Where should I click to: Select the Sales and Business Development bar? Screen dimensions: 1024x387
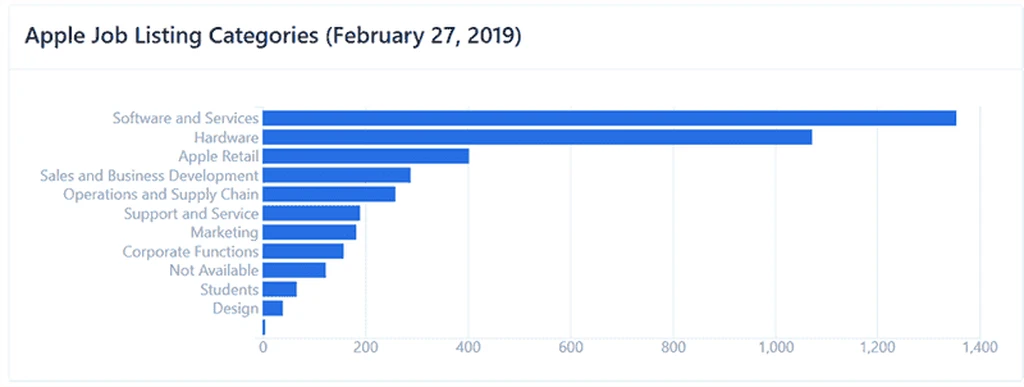click(336, 175)
